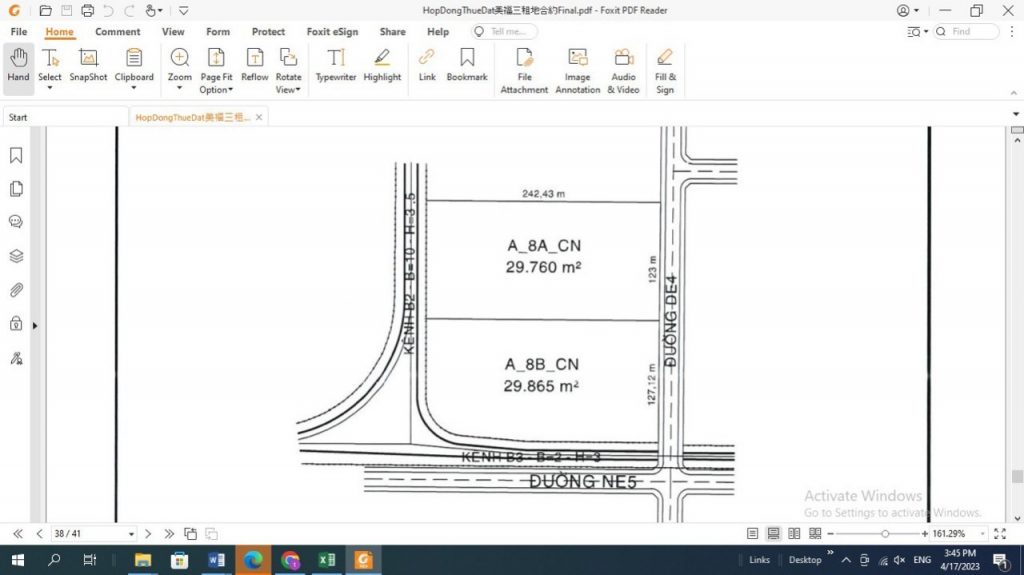Screen dimensions: 1024x575
Task: Click Undo in quick access toolbar
Action: [x=108, y=10]
